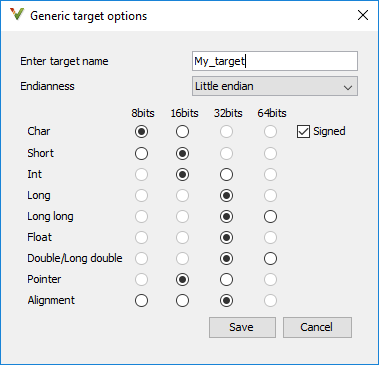Click the 'Float' row label
This screenshot has width=379, height=365.
tap(40, 237)
